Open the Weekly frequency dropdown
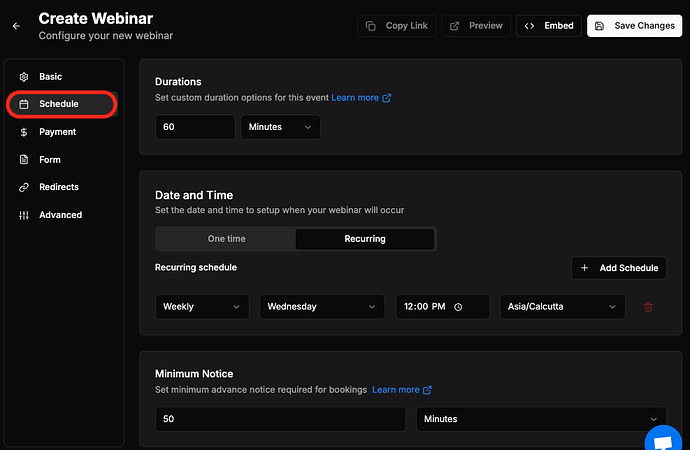The height and width of the screenshot is (450, 690). coord(202,307)
